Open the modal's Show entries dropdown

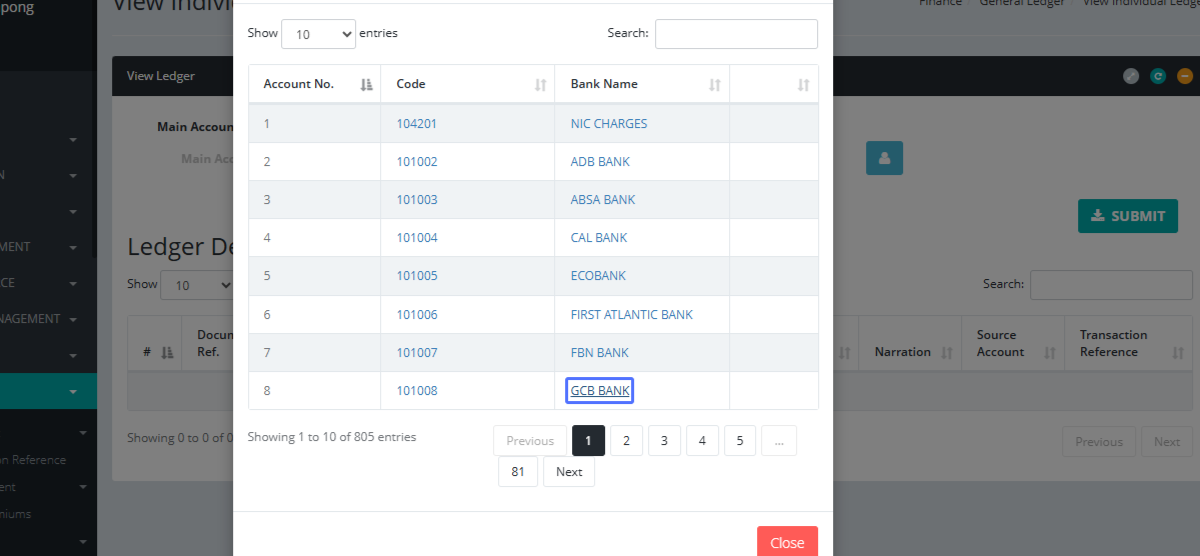pos(319,34)
